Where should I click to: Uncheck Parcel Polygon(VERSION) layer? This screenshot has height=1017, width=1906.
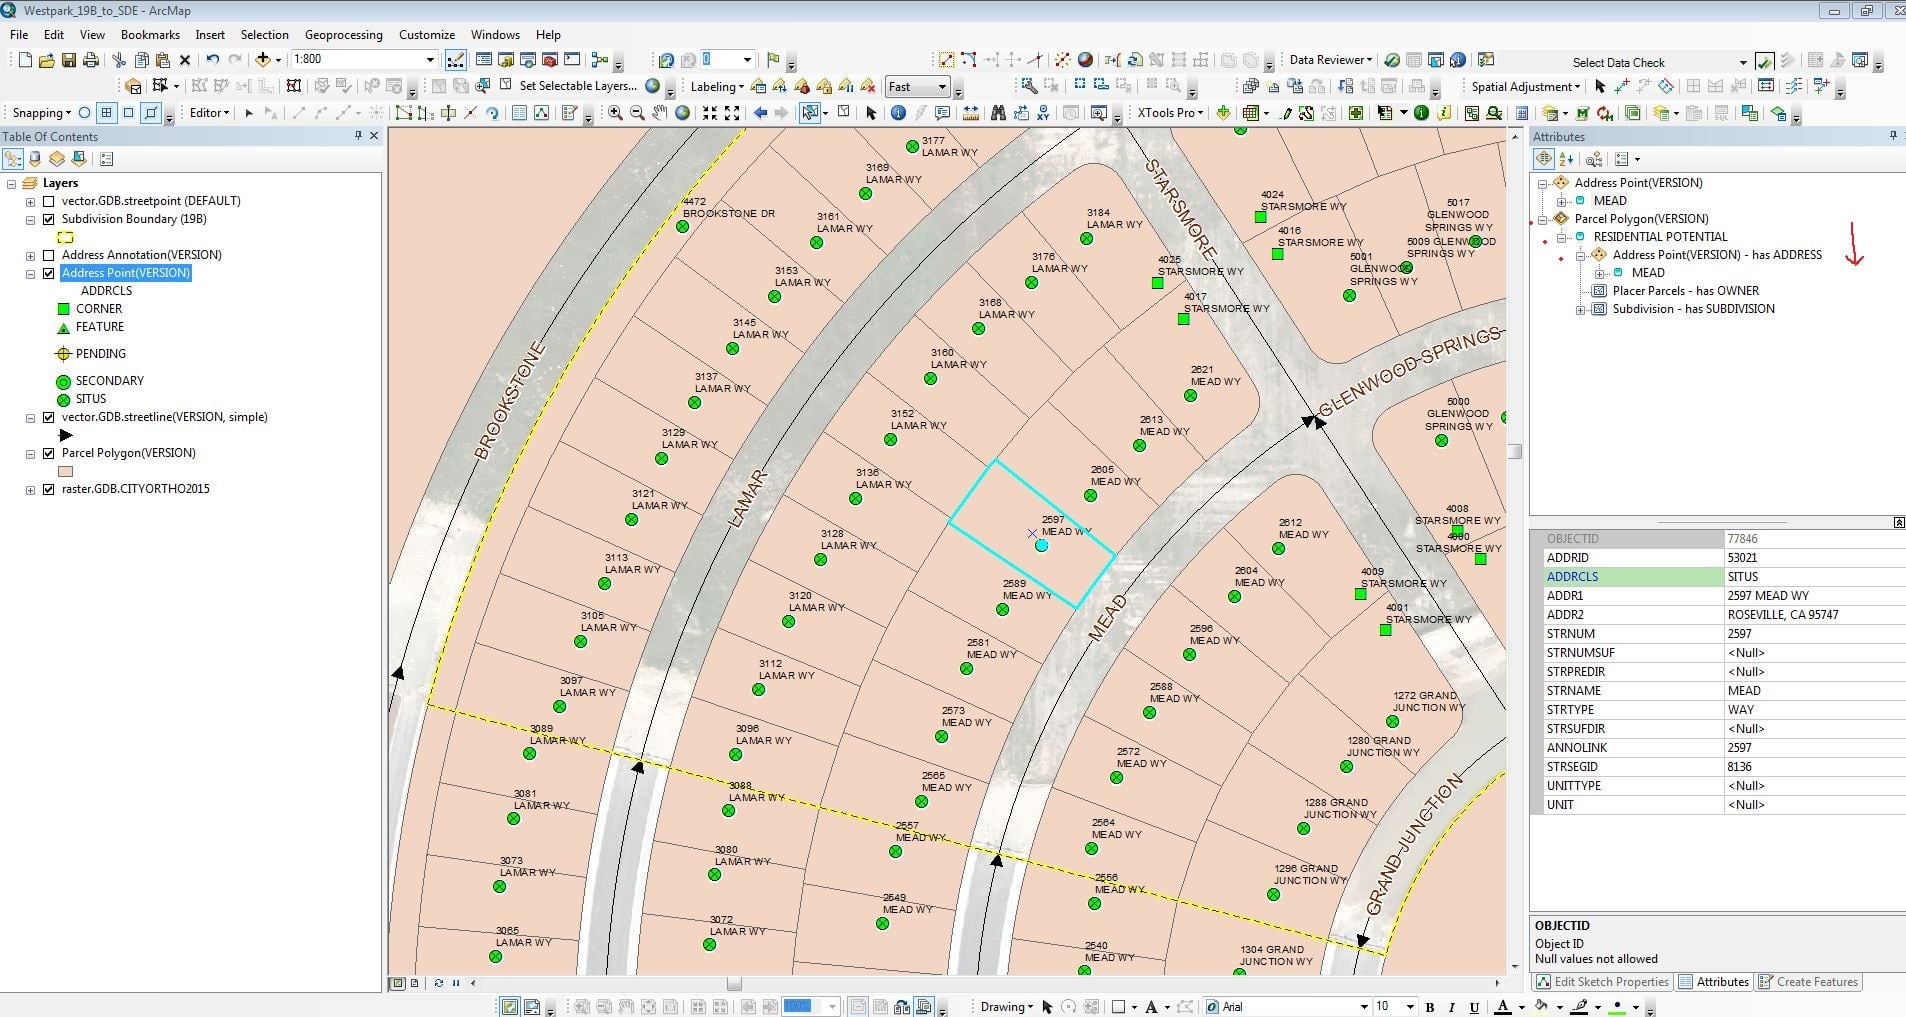point(48,453)
